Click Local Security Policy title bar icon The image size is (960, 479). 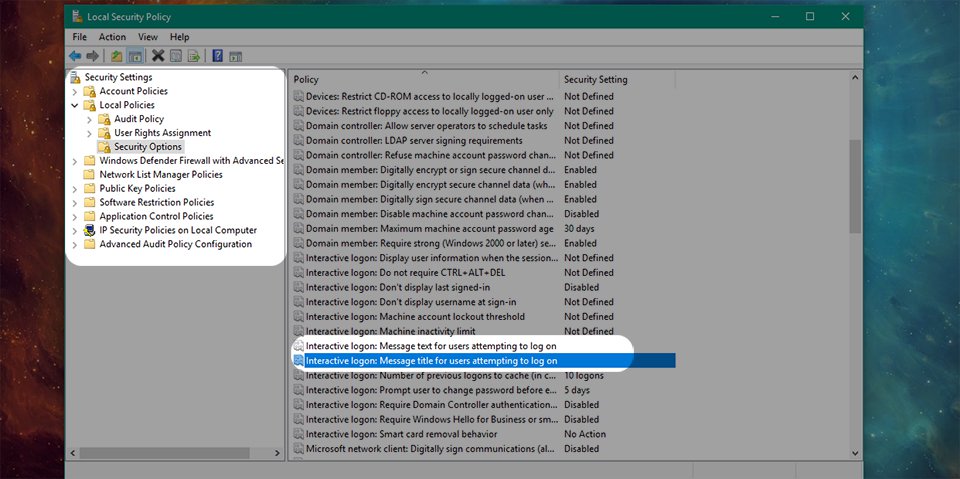point(77,17)
